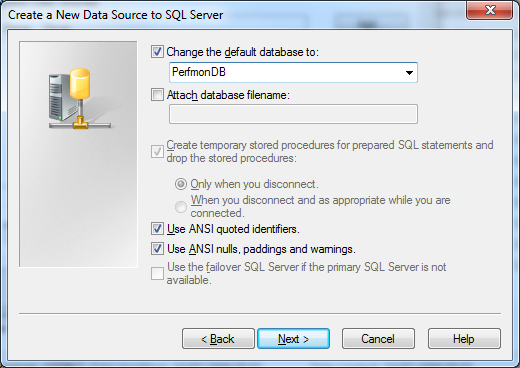The image size is (520, 368).
Task: Toggle Use ANSI nulls, paddings and warnings
Action: (157, 249)
